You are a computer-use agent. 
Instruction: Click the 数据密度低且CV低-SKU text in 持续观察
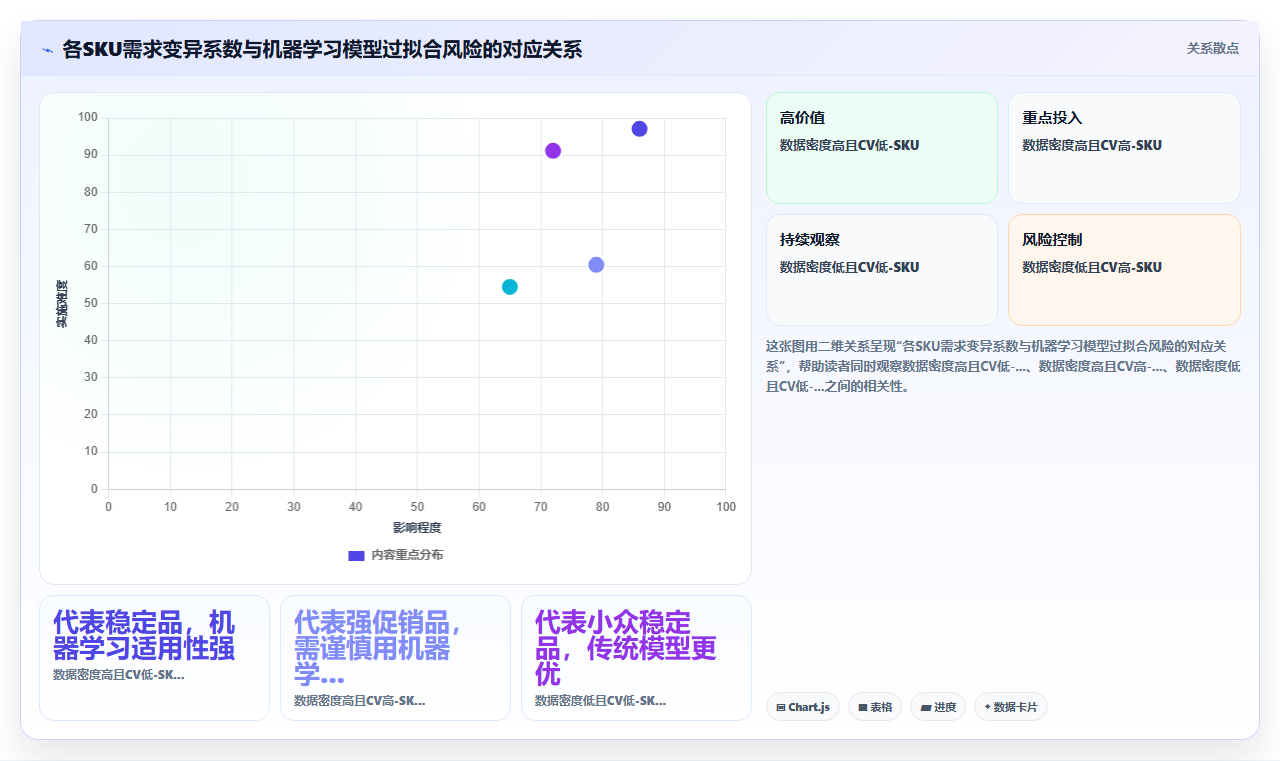[x=849, y=267]
